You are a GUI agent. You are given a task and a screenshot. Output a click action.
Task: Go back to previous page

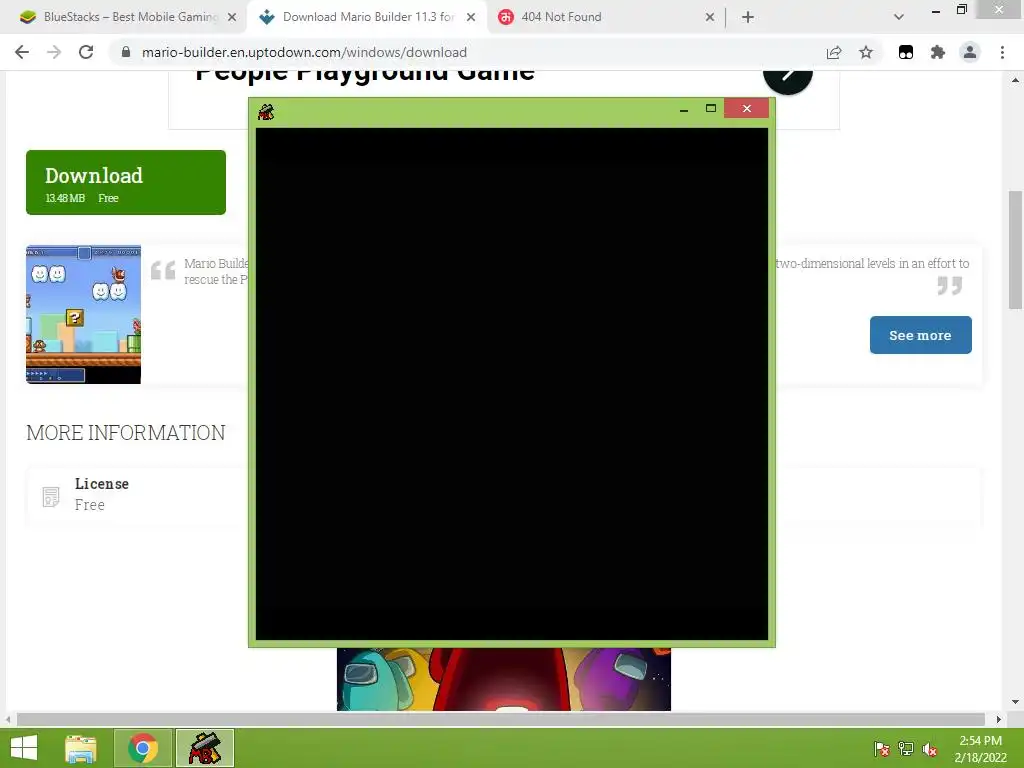pyautogui.click(x=22, y=52)
